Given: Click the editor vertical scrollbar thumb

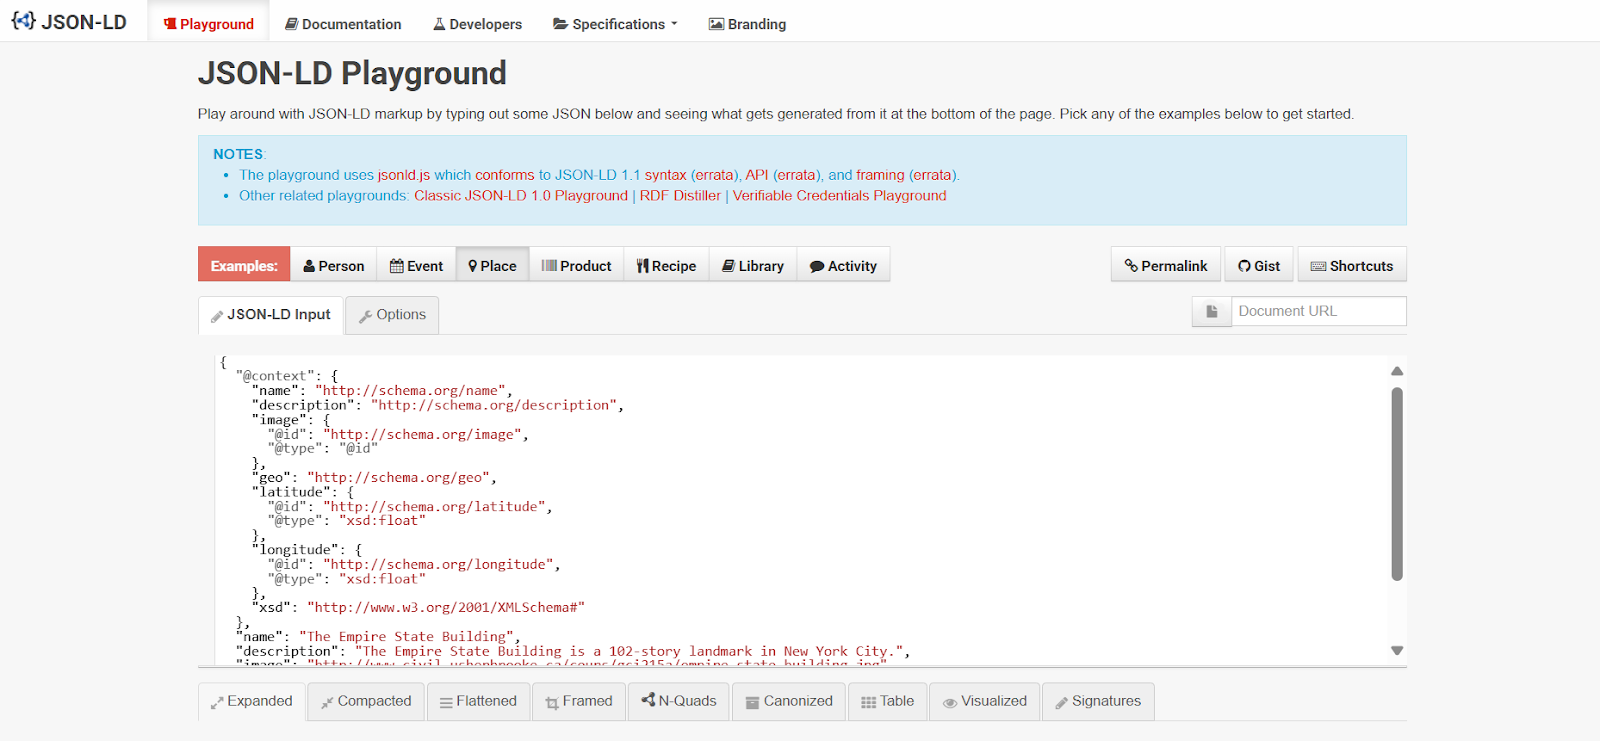Looking at the screenshot, I should (1397, 484).
